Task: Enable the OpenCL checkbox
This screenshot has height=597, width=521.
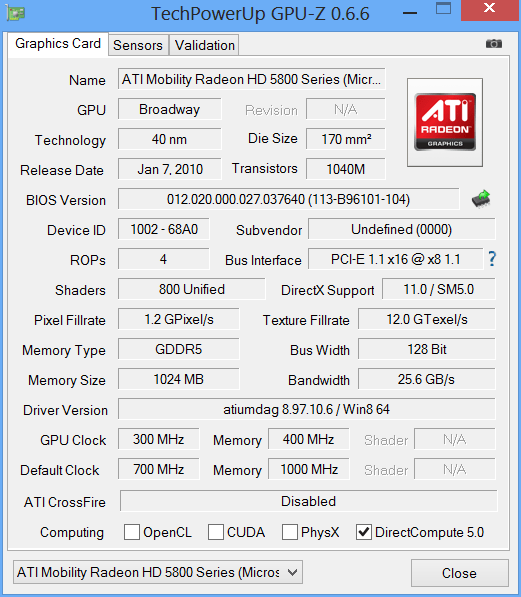Action: tap(132, 532)
